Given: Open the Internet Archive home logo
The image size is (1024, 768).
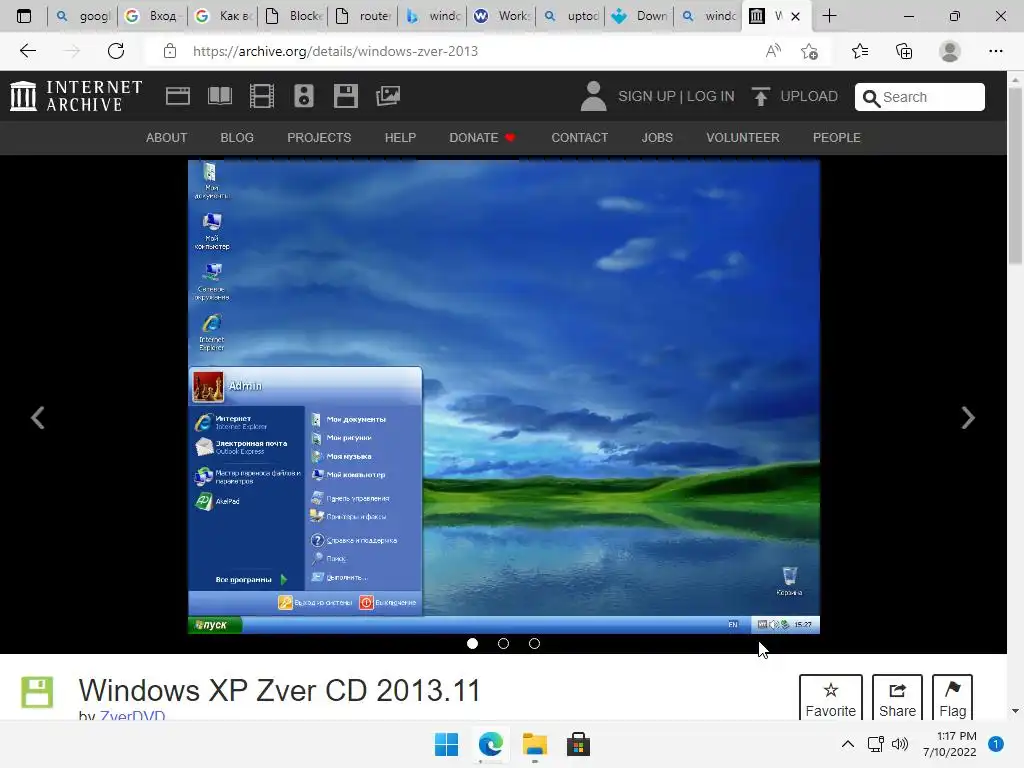Looking at the screenshot, I should pos(76,96).
